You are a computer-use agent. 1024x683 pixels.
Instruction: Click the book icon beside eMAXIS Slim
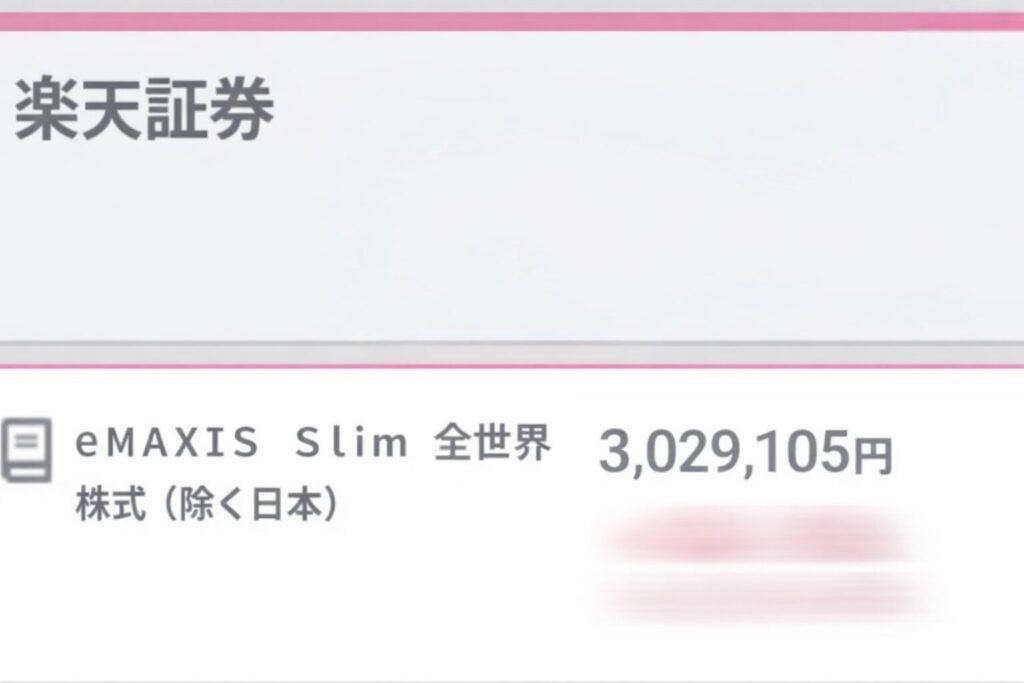26,451
